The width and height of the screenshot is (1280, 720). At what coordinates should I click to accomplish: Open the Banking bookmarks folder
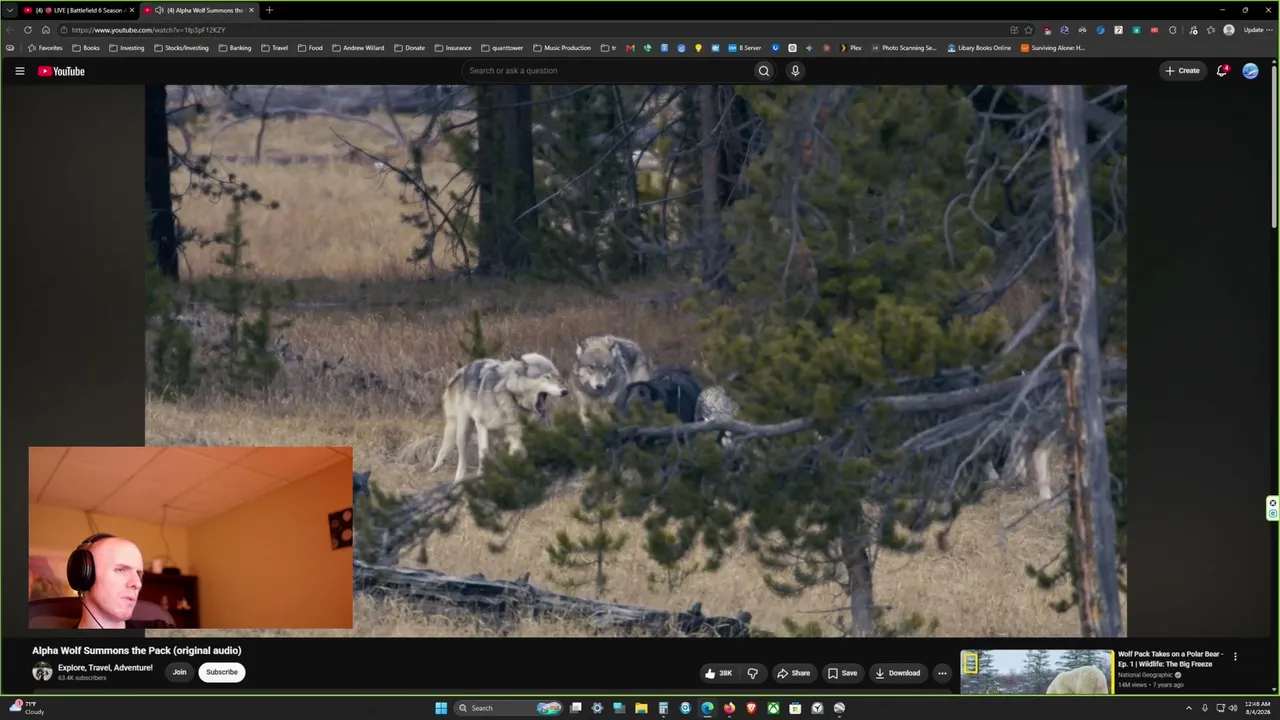pos(235,48)
